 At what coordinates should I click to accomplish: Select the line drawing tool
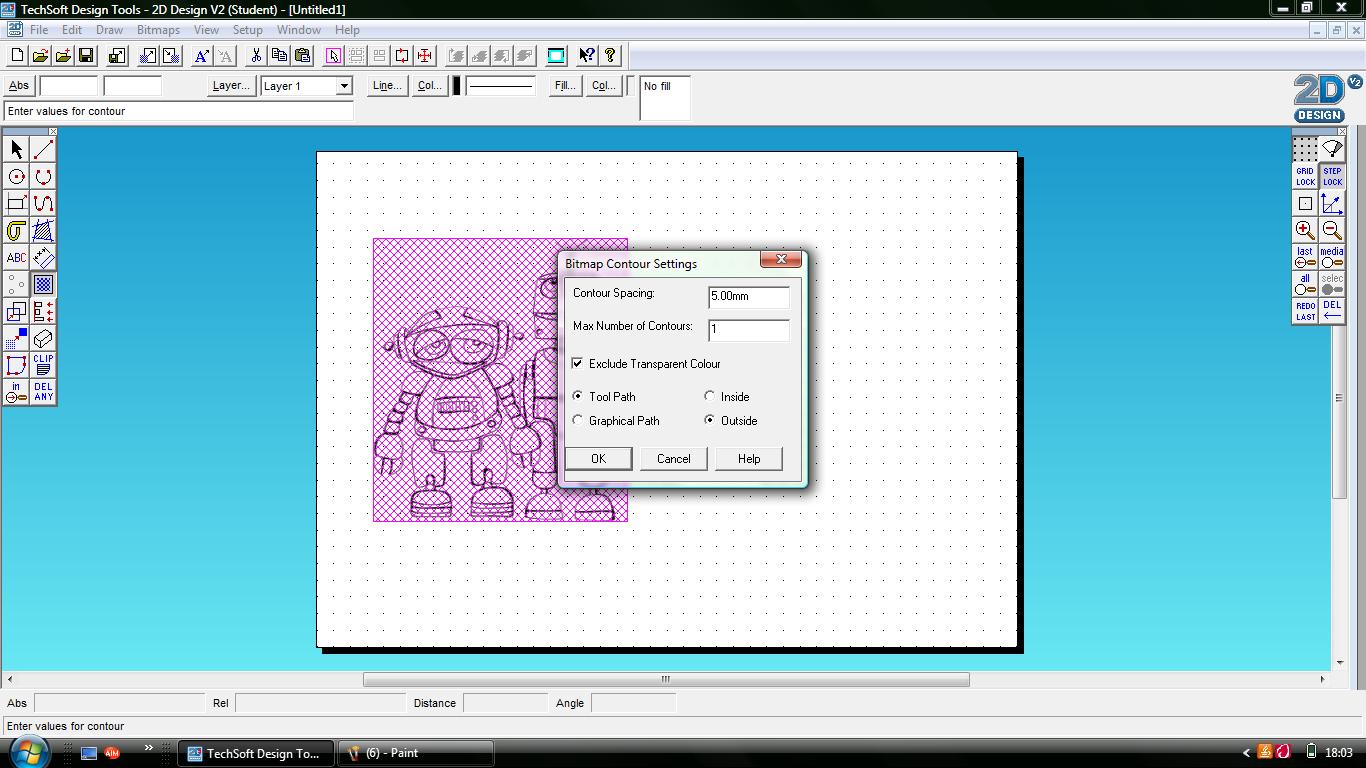42,147
